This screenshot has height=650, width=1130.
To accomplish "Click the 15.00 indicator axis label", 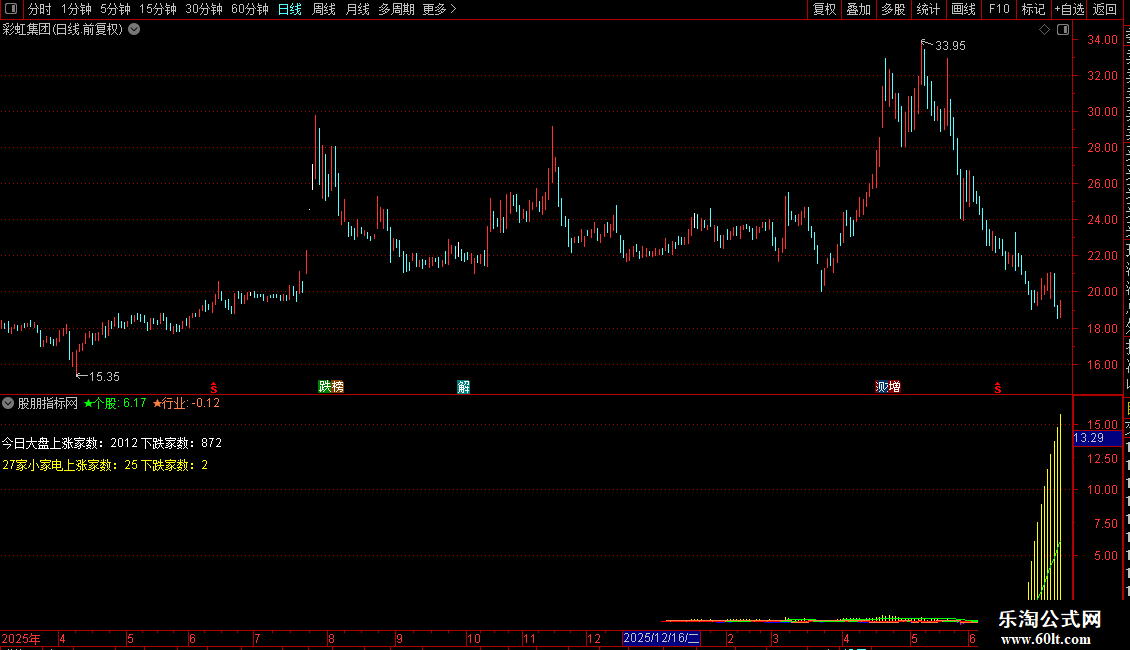I will pyautogui.click(x=1103, y=424).
